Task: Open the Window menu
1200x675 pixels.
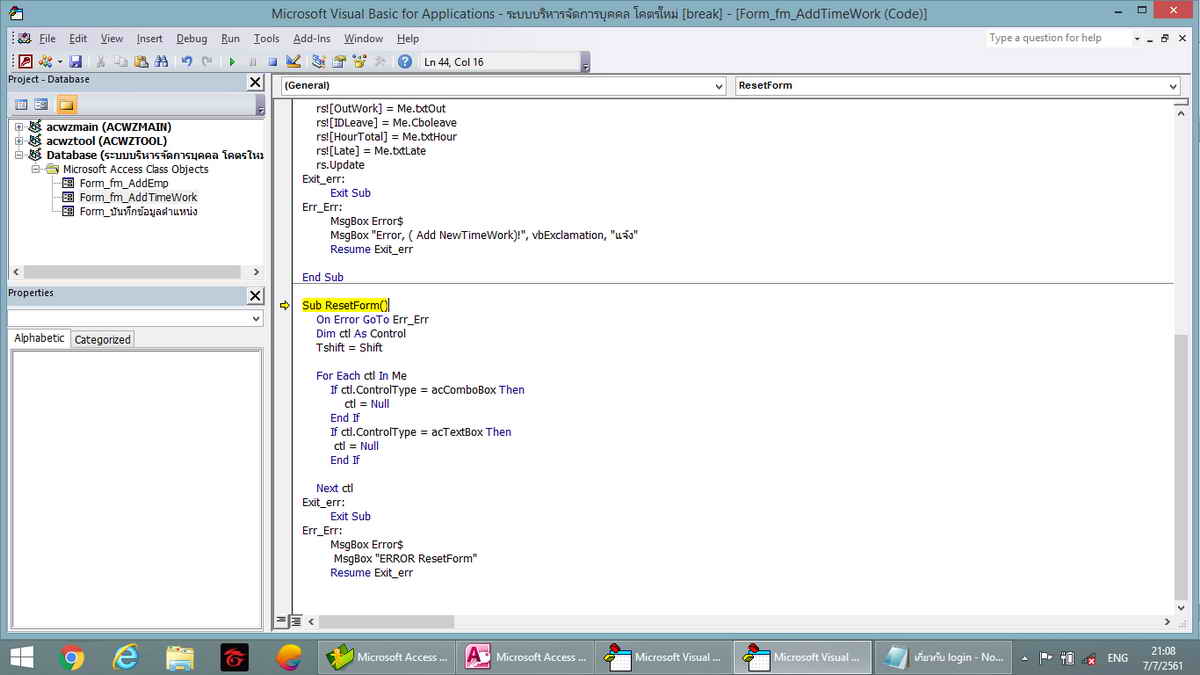Action: [363, 38]
